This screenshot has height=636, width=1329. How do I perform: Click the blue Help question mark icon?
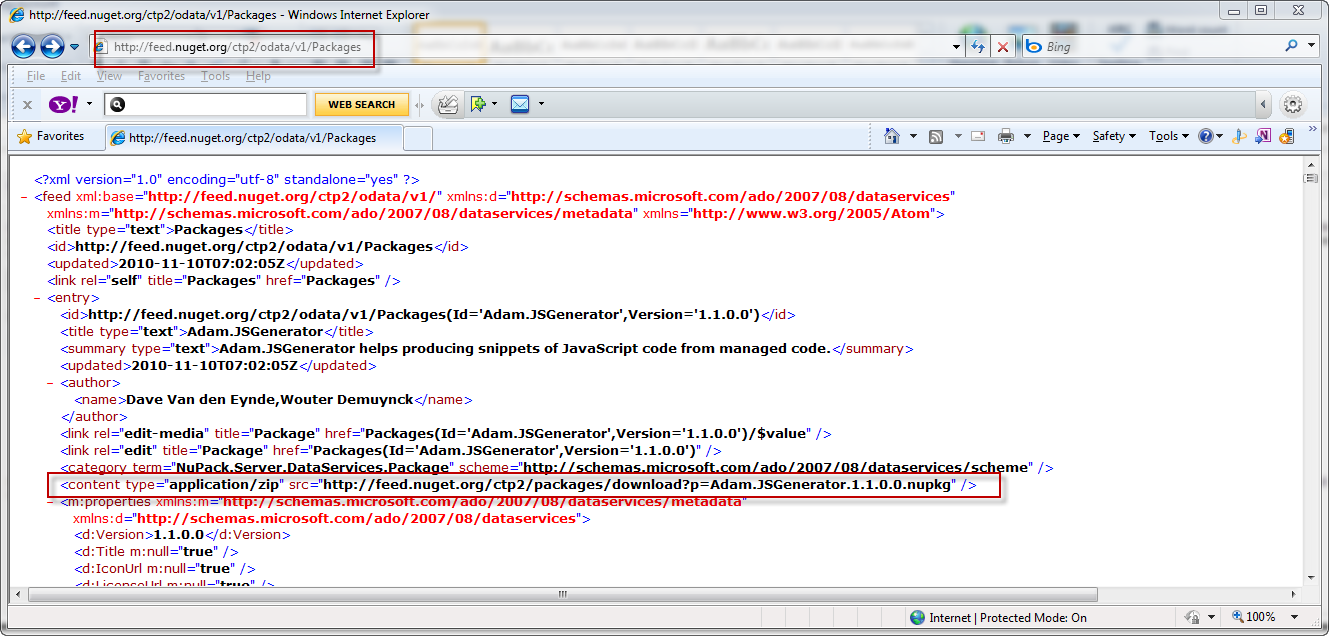click(x=1206, y=136)
